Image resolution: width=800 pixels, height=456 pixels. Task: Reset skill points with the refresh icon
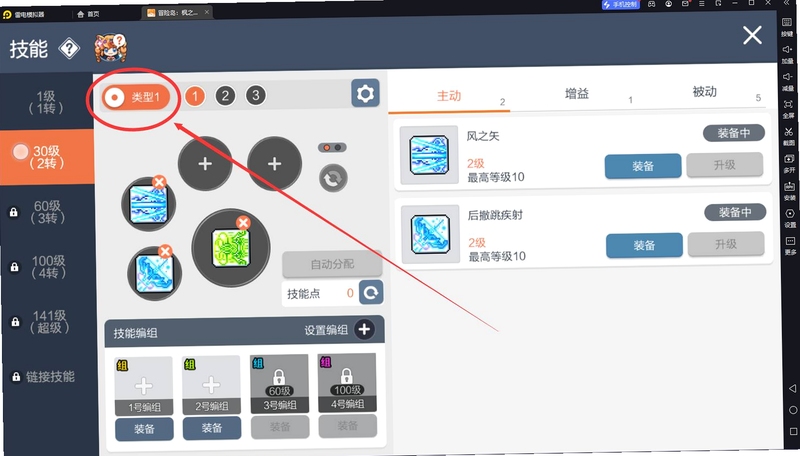pos(371,292)
